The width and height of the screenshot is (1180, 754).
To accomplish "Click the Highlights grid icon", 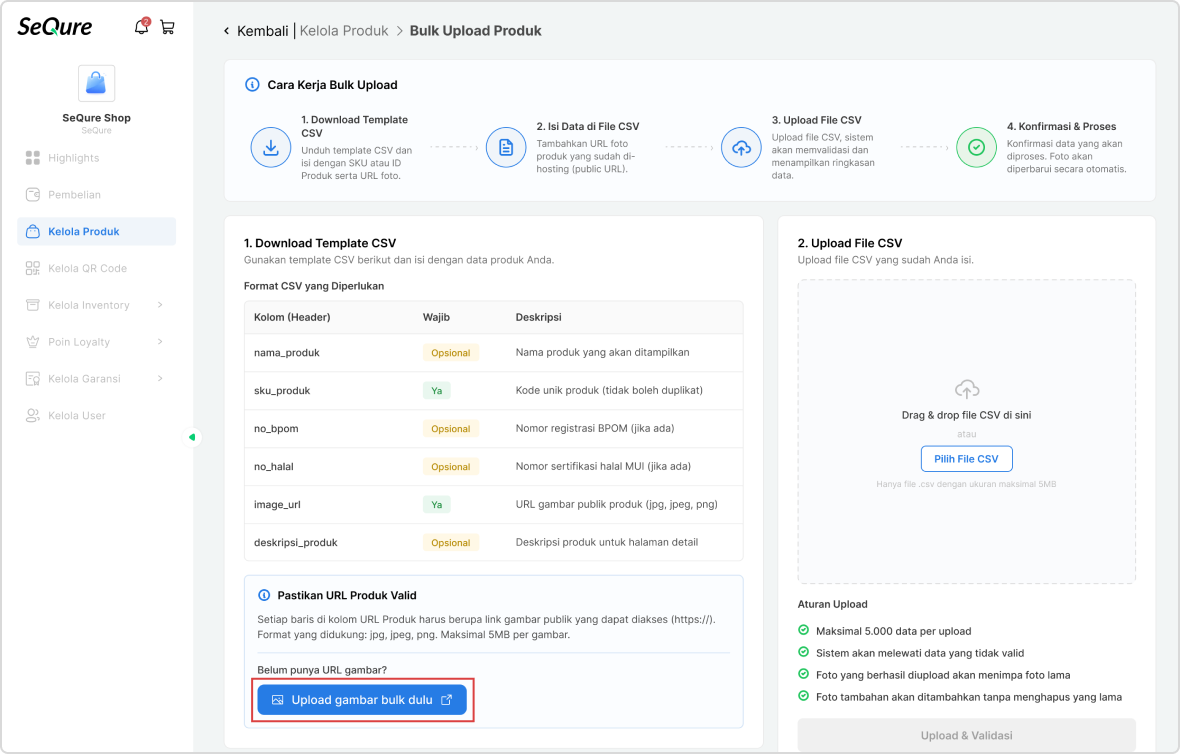I will click(x=32, y=158).
